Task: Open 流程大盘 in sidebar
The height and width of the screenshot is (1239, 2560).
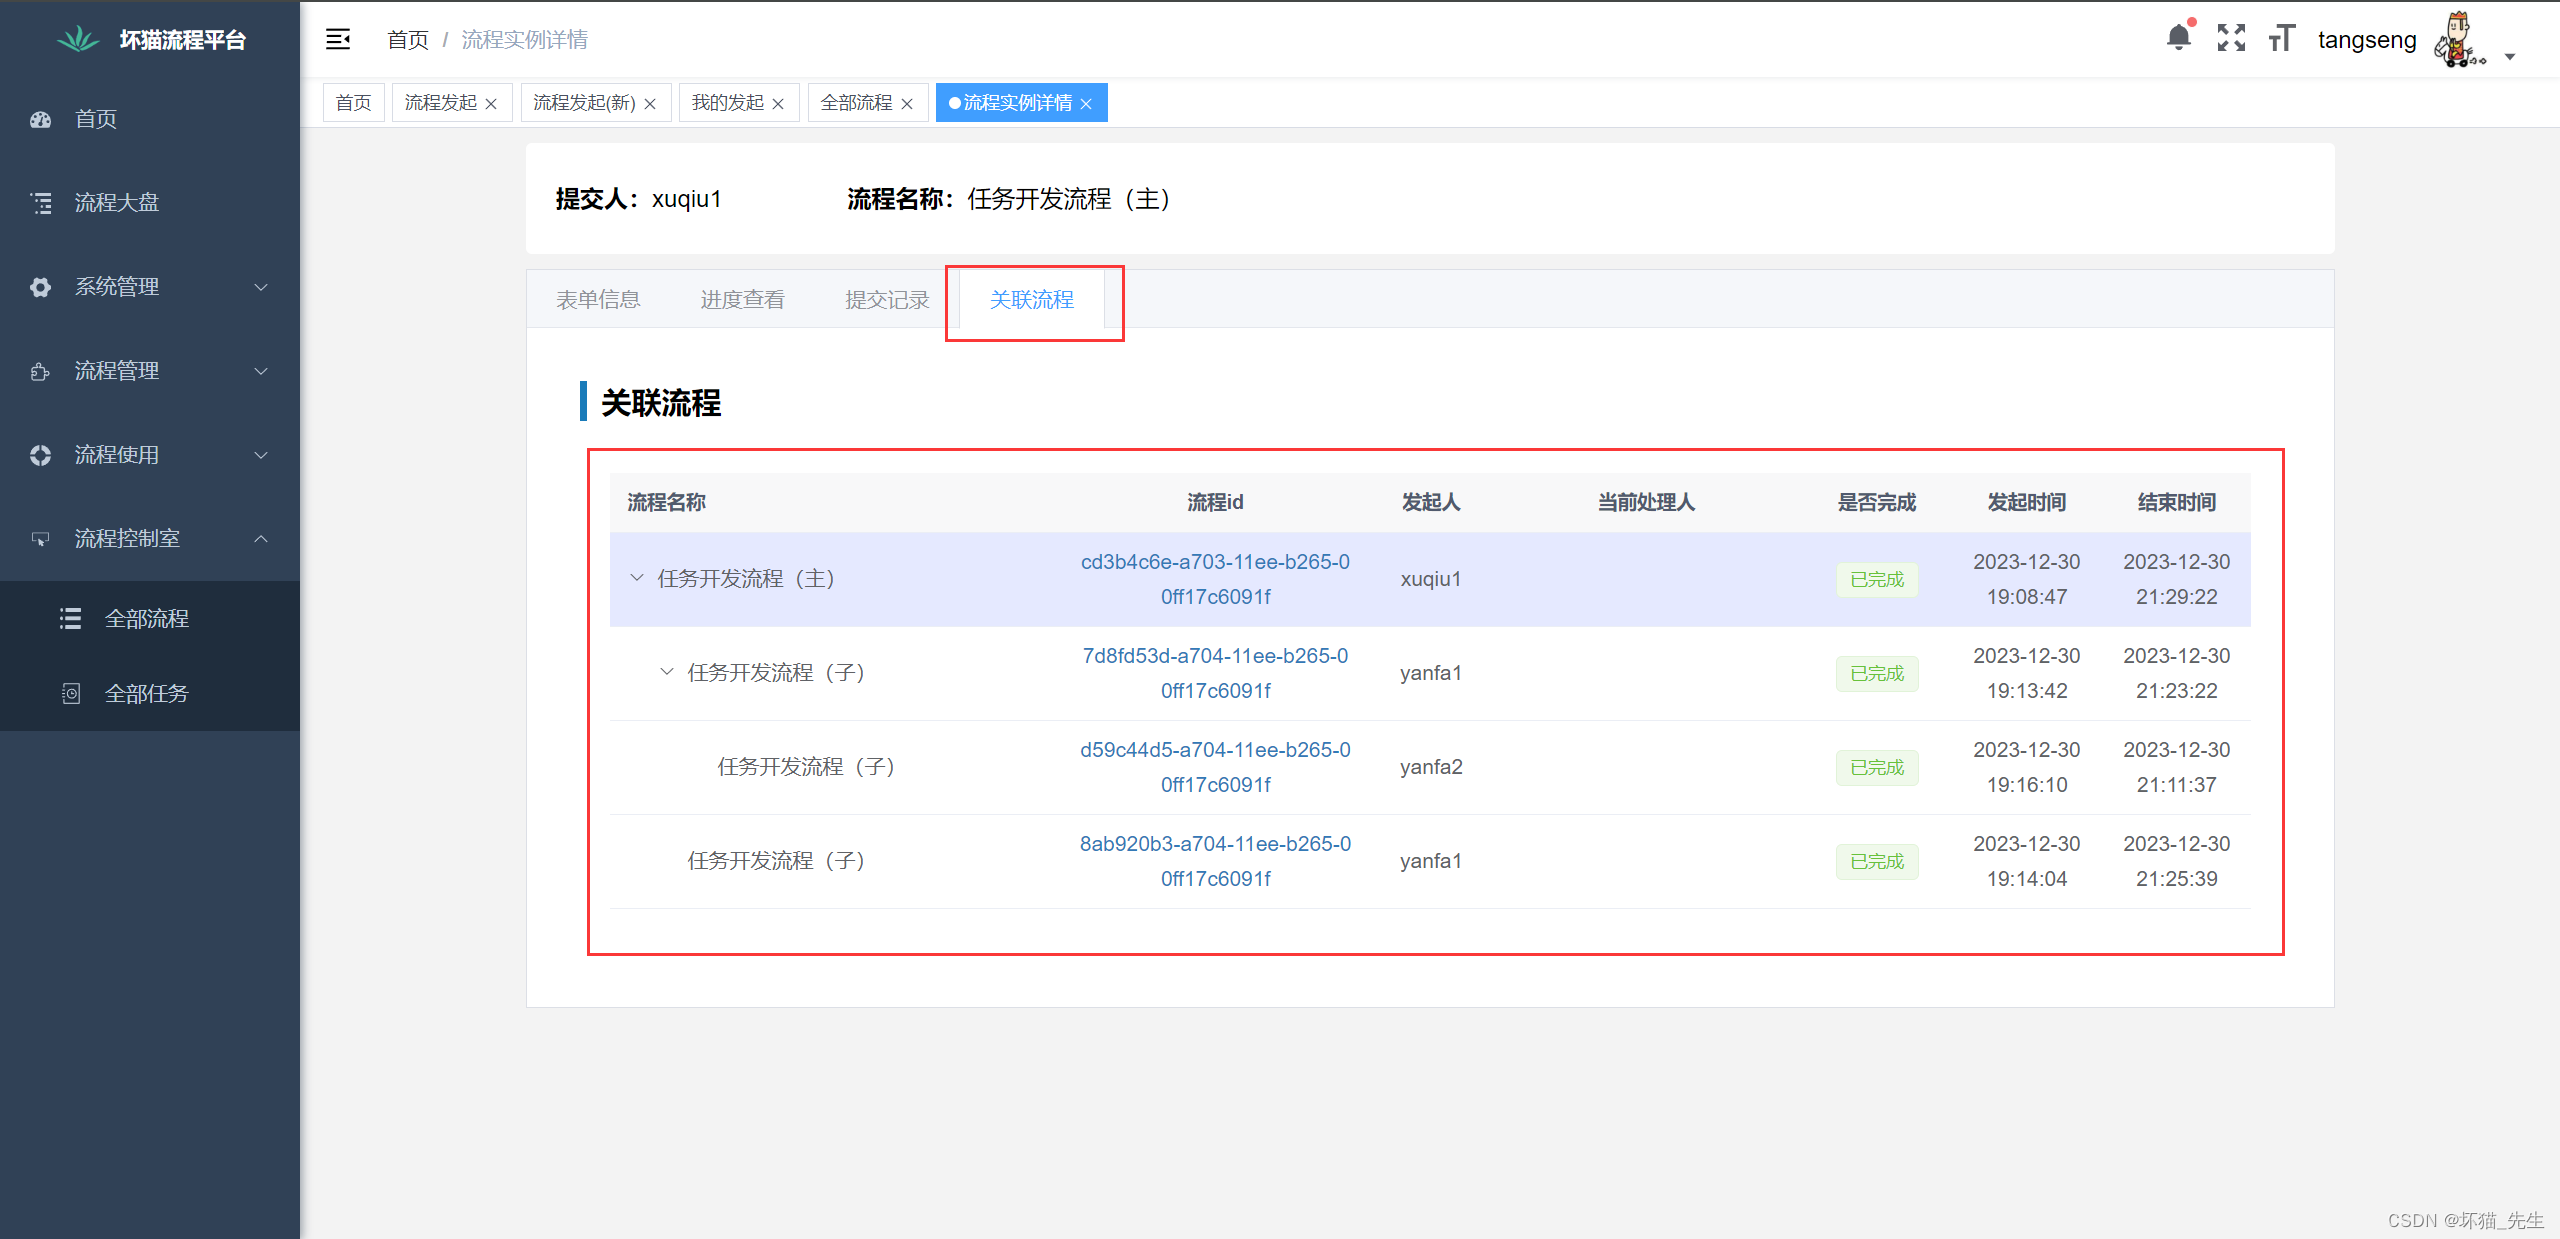Action: (x=116, y=203)
